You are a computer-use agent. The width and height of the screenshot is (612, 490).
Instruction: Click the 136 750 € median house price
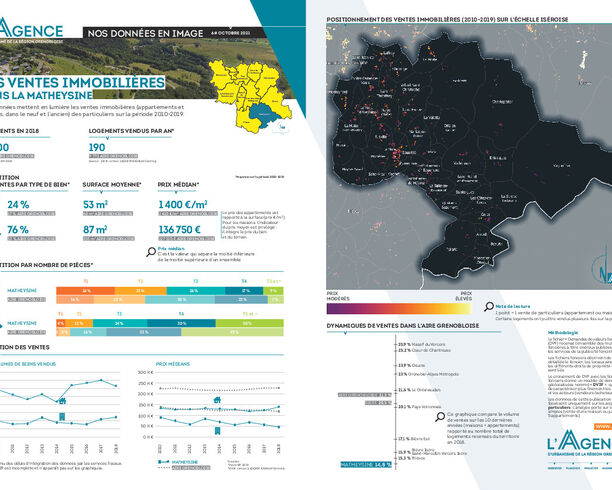(x=180, y=229)
